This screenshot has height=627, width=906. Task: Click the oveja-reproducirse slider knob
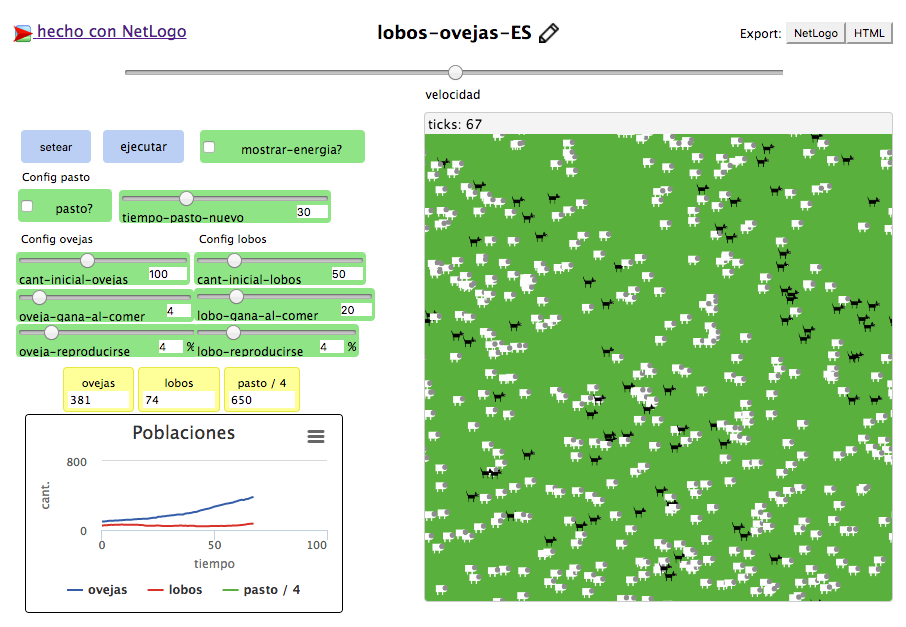pos(51,332)
